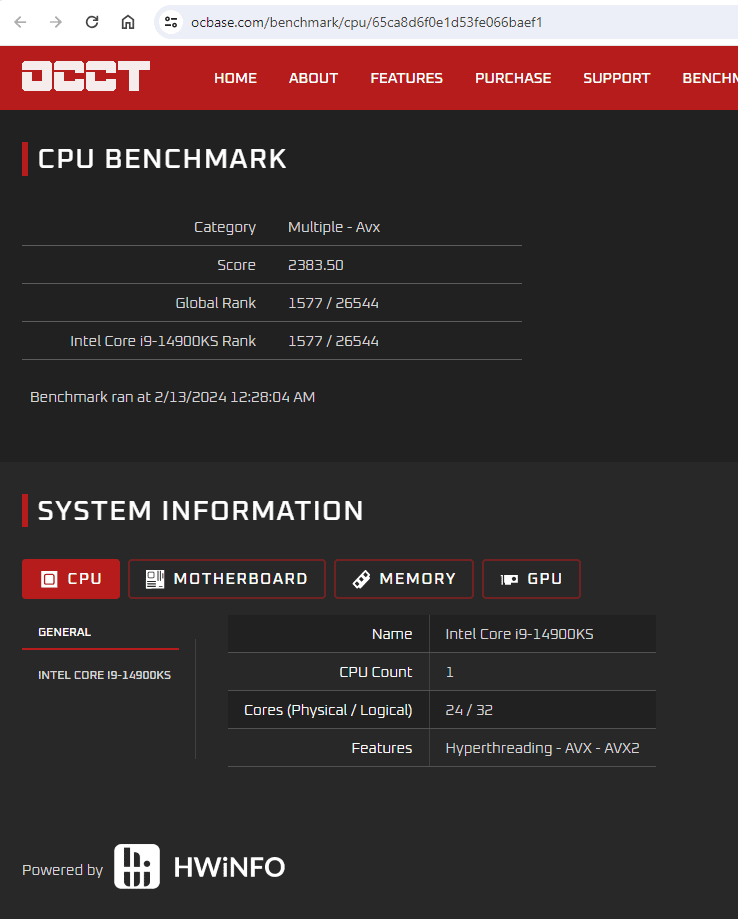Click the Hyperthreading - AVX - AVX2 features value
The image size is (738, 919).
coord(542,748)
